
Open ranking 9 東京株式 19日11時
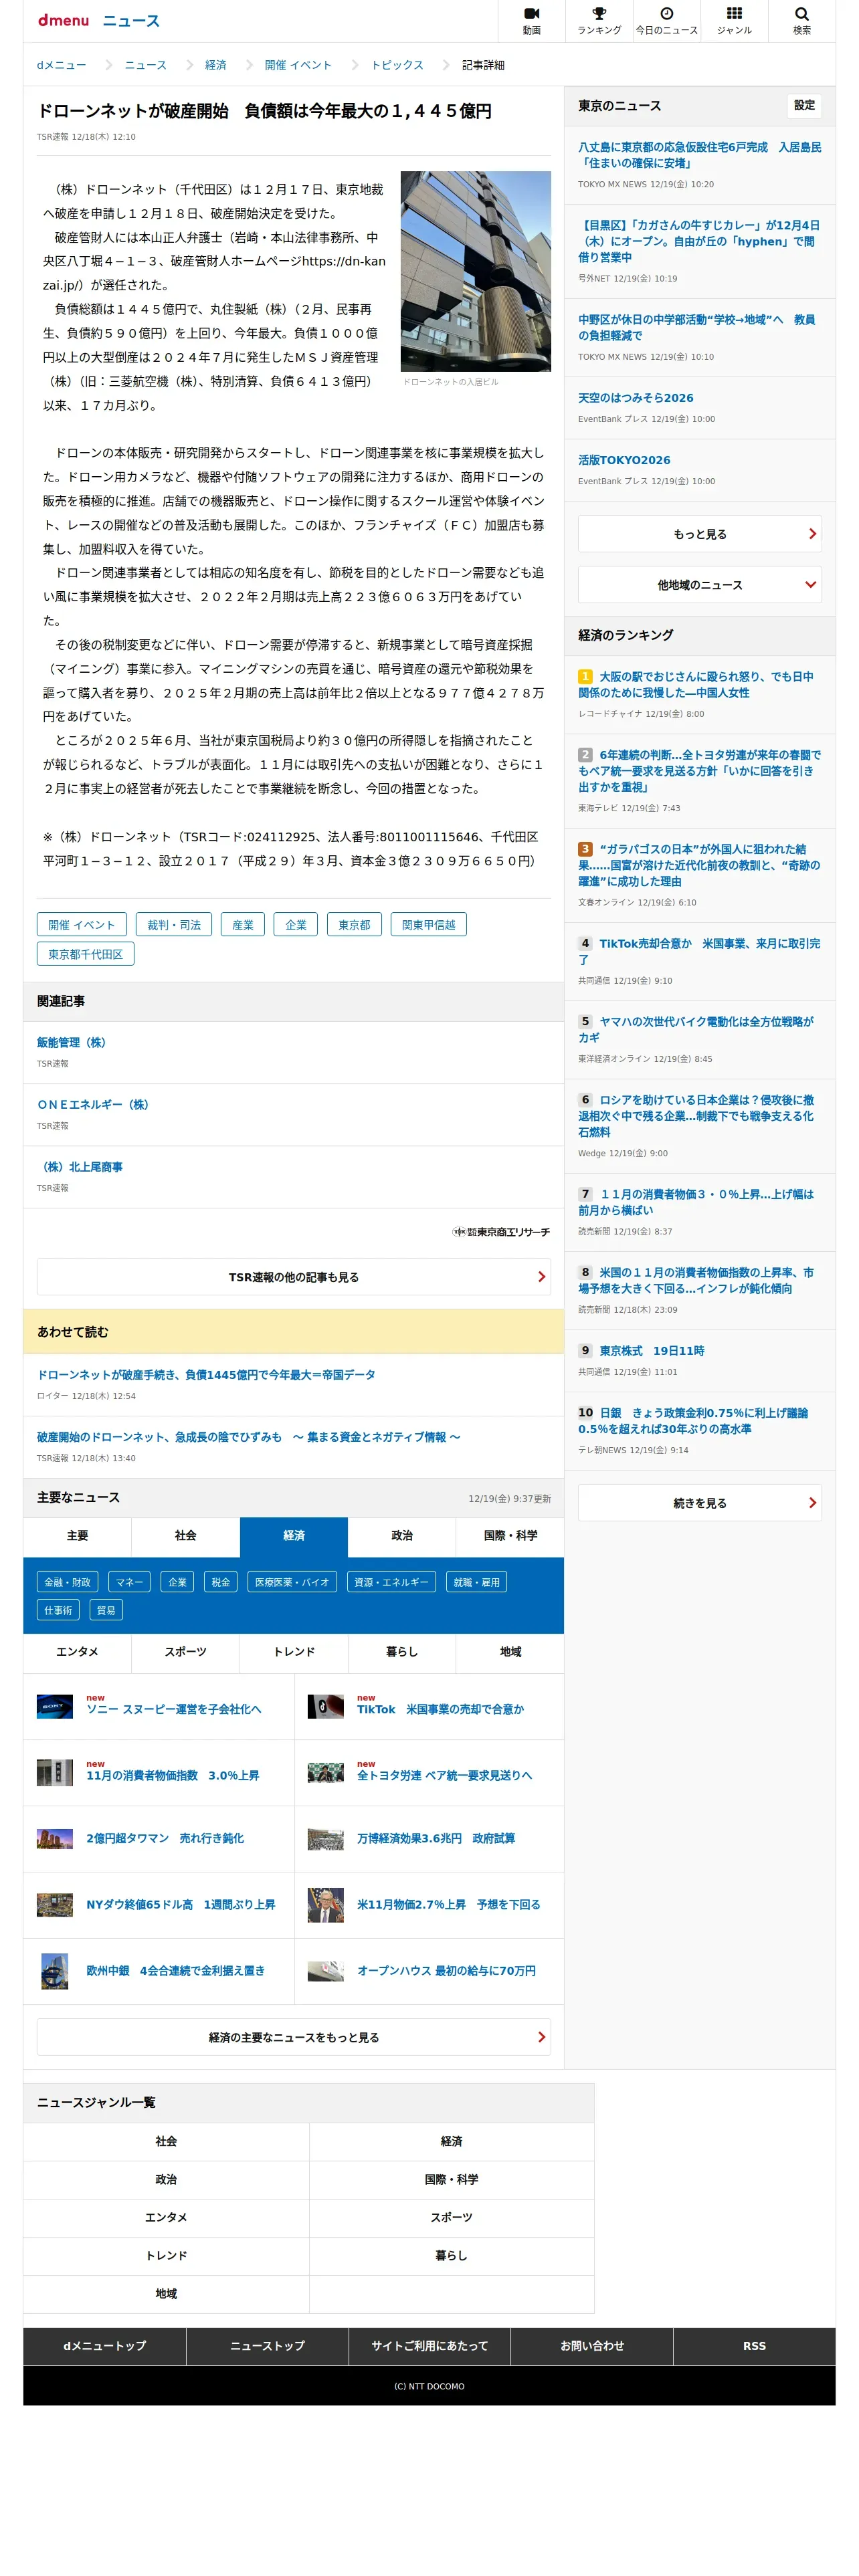point(651,1350)
